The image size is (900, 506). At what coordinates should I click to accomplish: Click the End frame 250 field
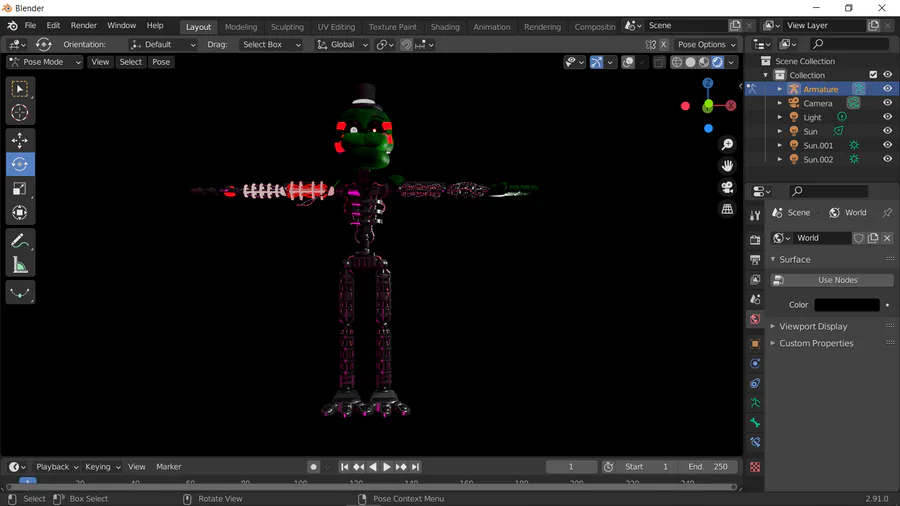point(708,467)
